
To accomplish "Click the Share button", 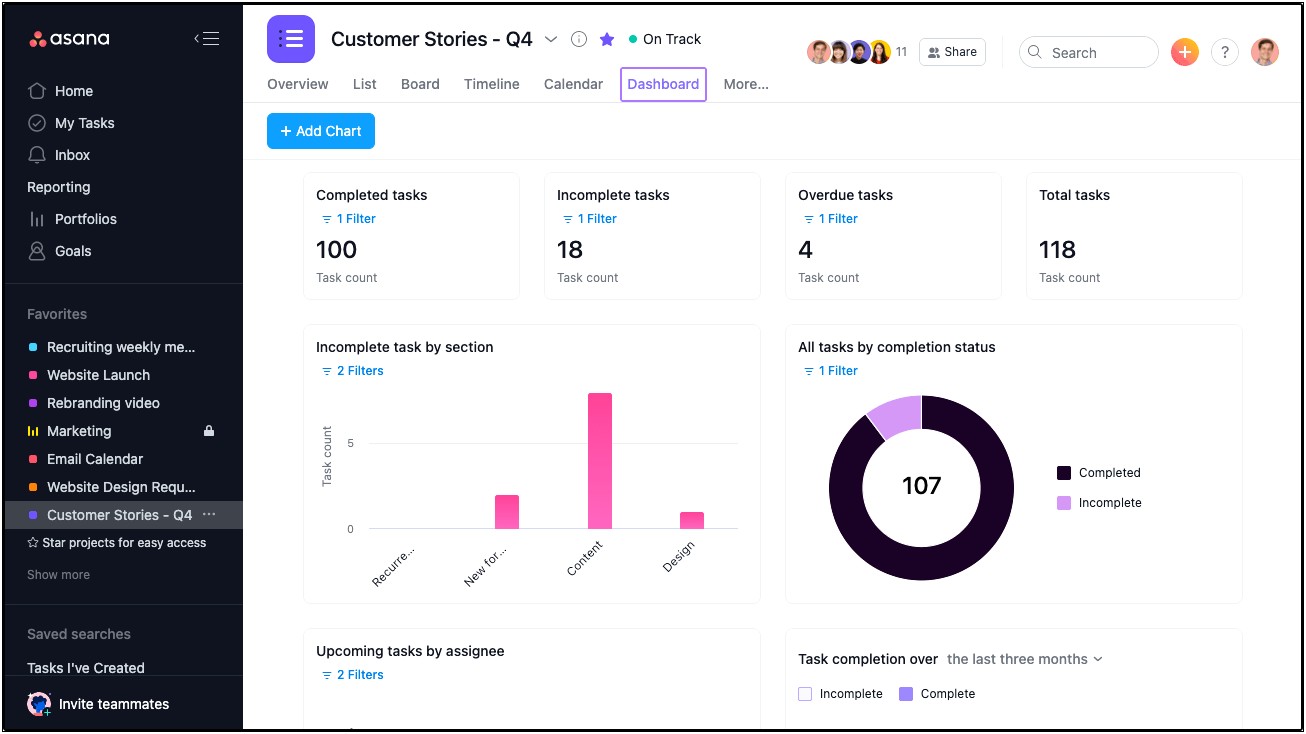I will pos(952,52).
